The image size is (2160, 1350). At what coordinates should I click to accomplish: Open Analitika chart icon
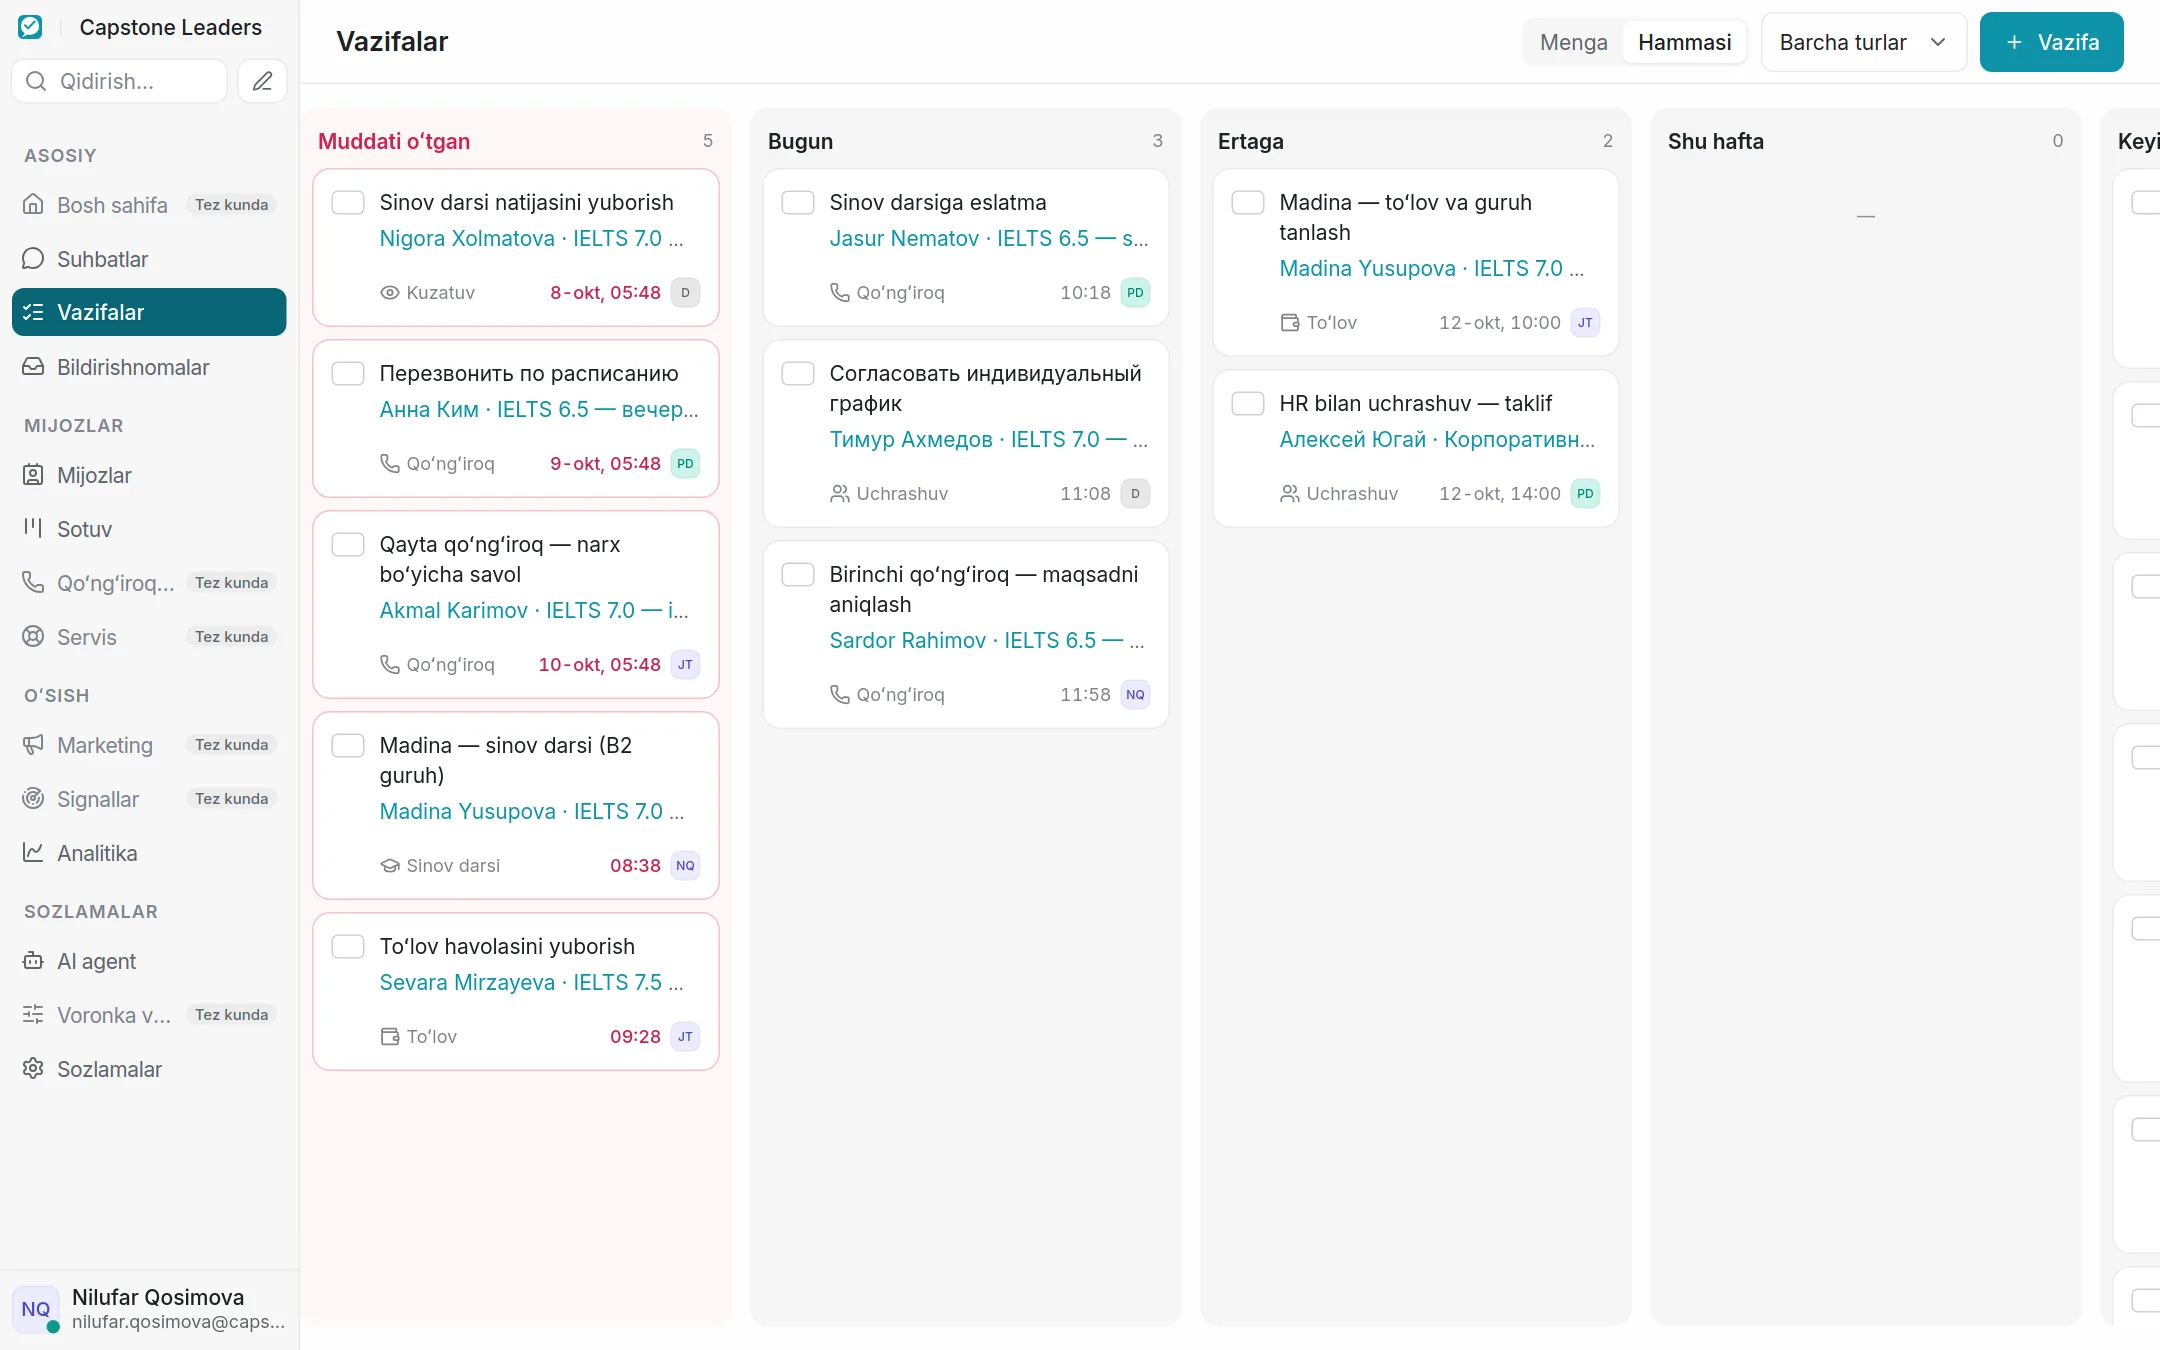point(33,853)
